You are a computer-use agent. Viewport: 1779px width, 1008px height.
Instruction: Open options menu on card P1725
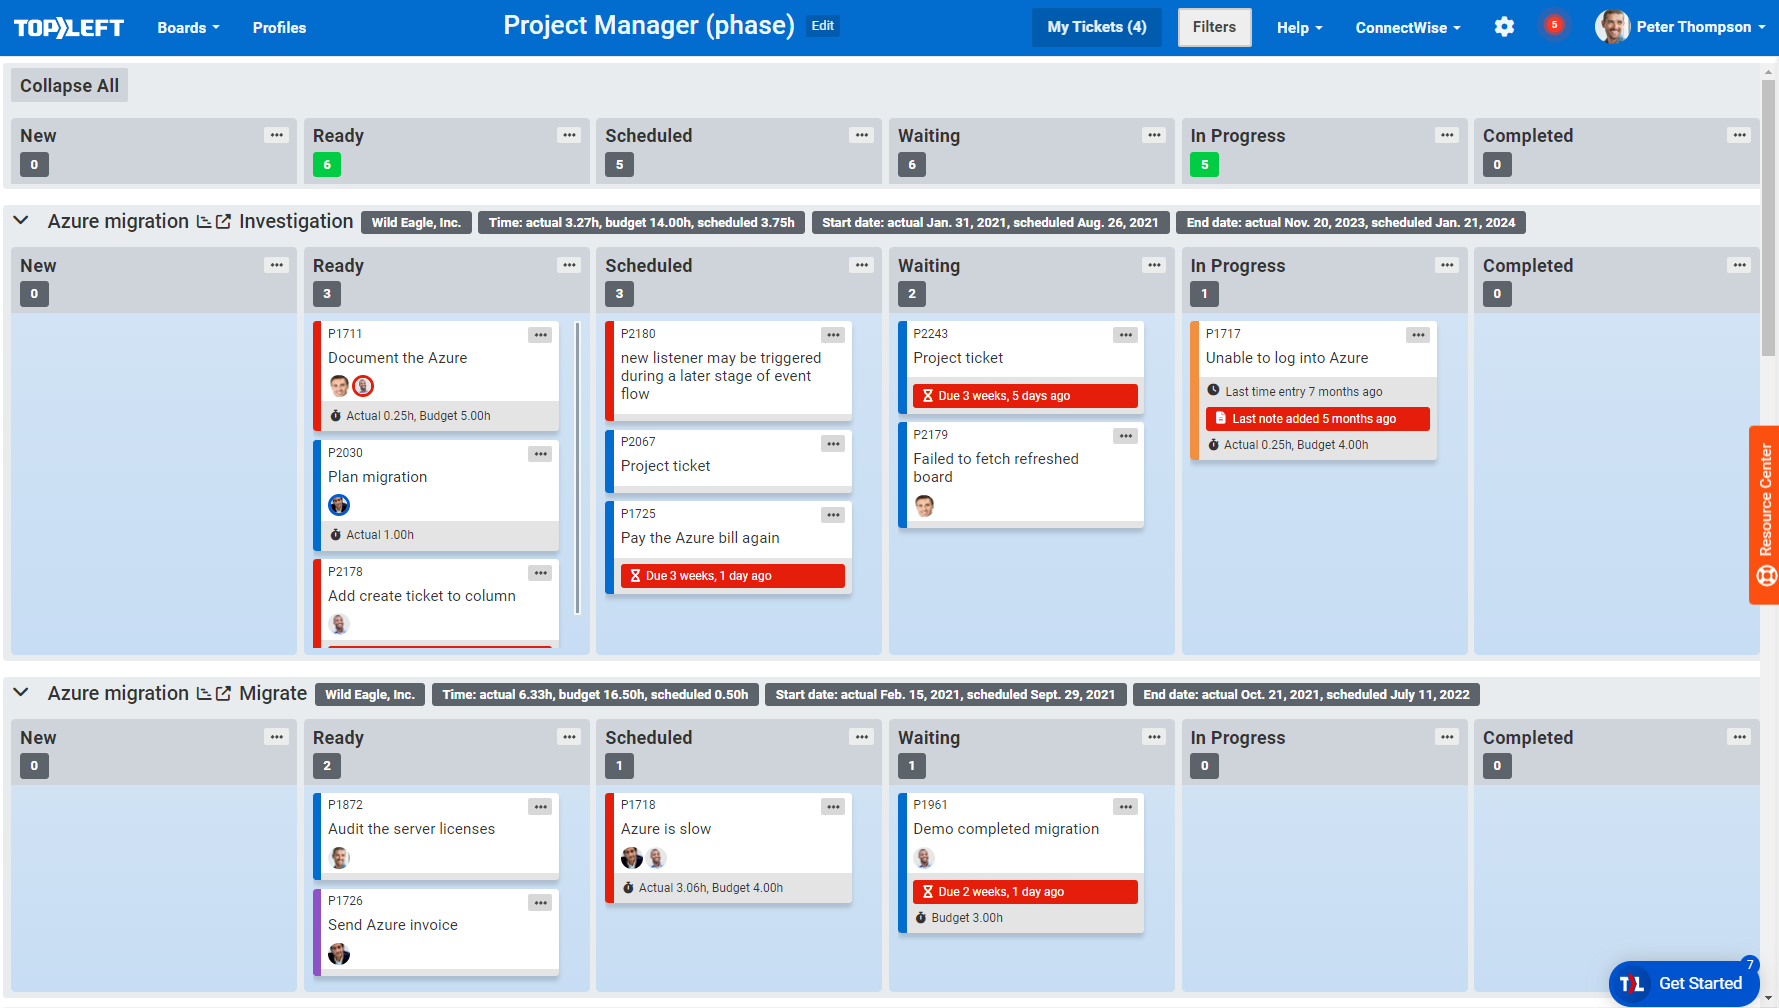tap(833, 515)
